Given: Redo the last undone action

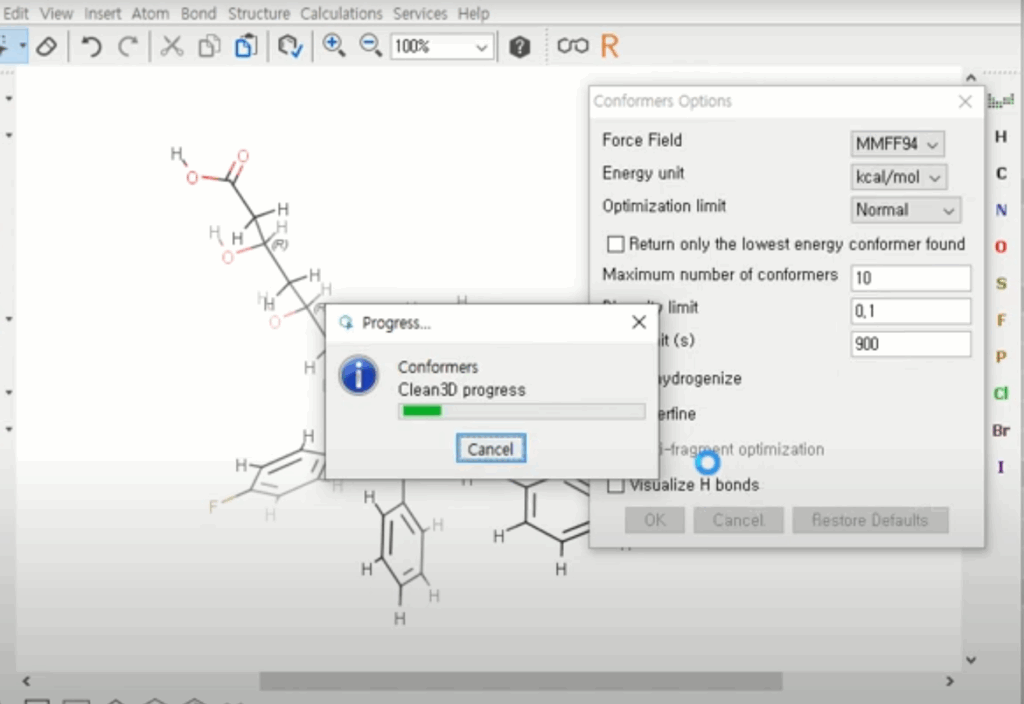Looking at the screenshot, I should pyautogui.click(x=128, y=46).
